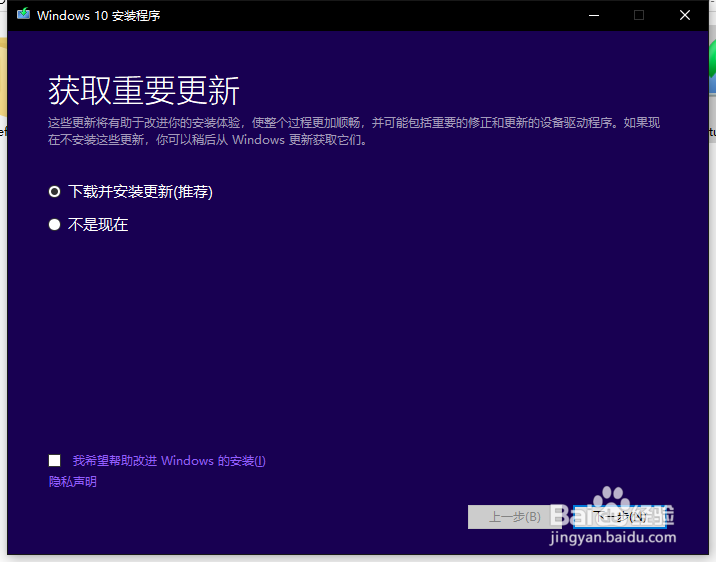The width and height of the screenshot is (716, 562).
Task: Minimize the Windows 10 安装程序 window
Action: [x=594, y=15]
